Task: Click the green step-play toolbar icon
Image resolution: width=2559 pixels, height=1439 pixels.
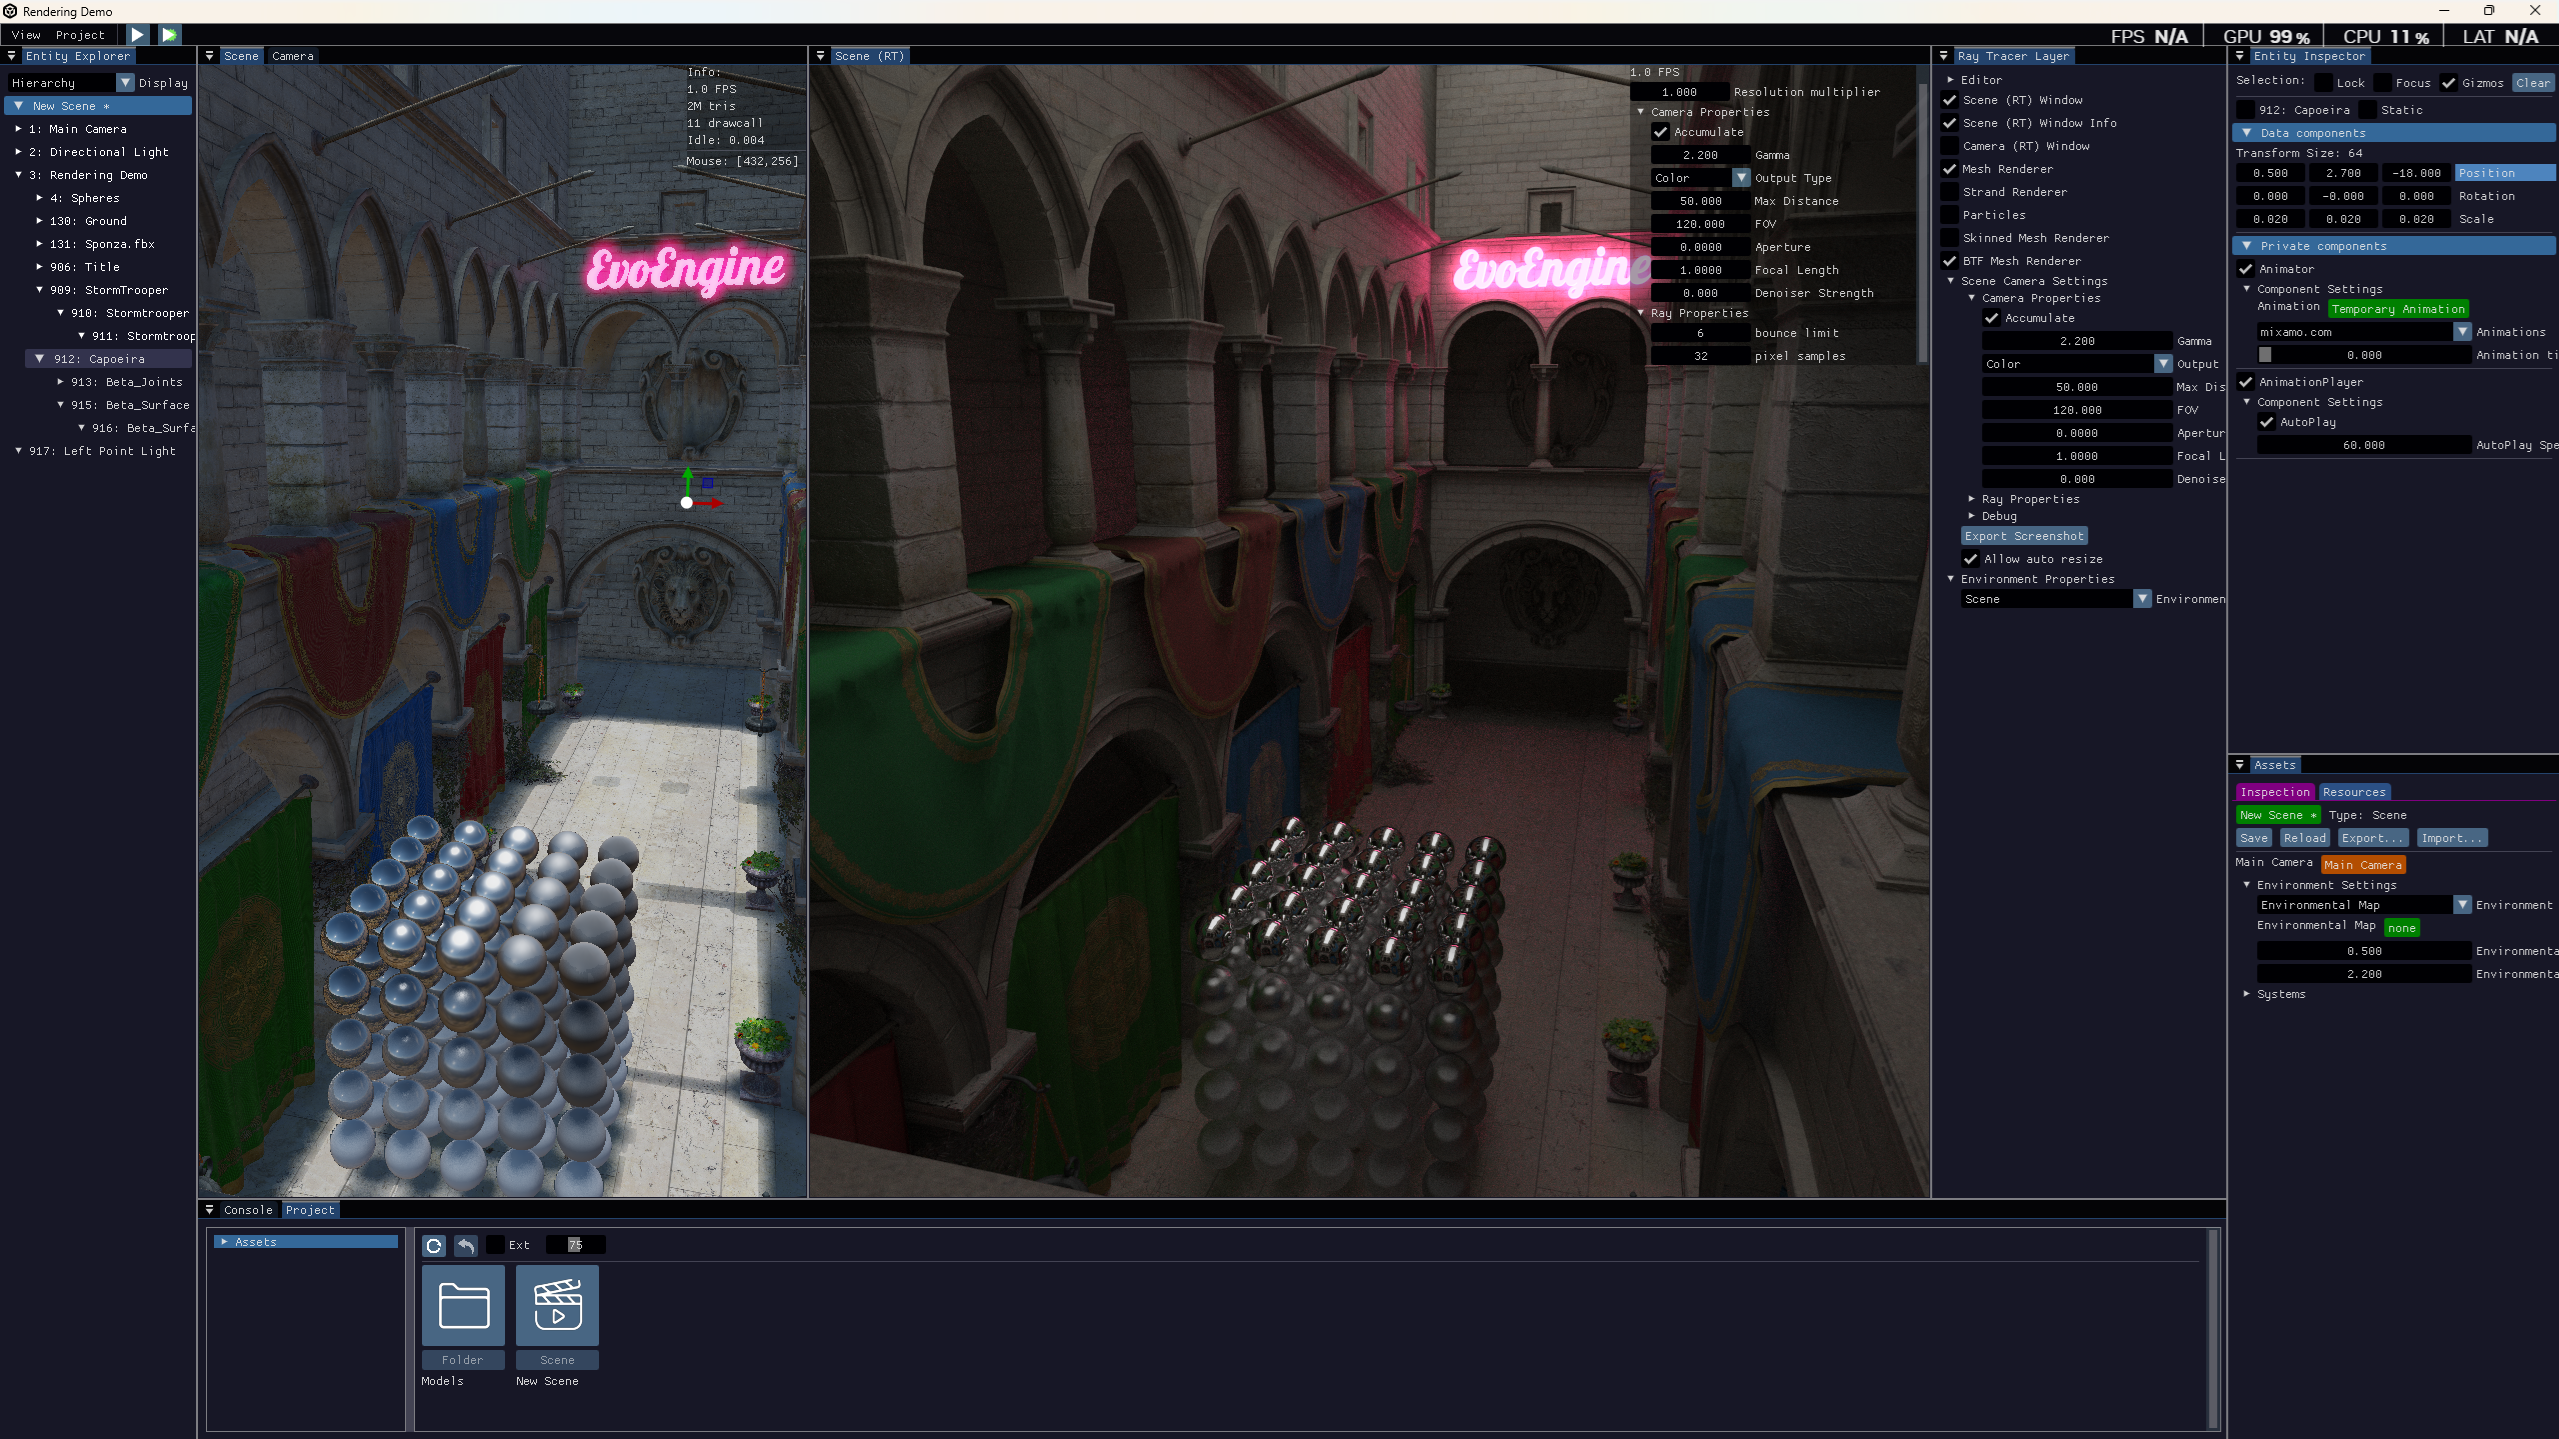Action: (x=169, y=35)
